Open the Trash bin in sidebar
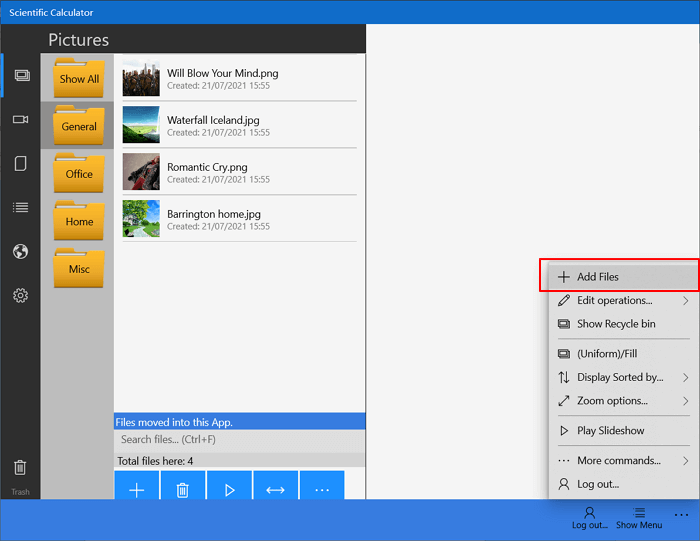700x541 pixels. coord(20,468)
